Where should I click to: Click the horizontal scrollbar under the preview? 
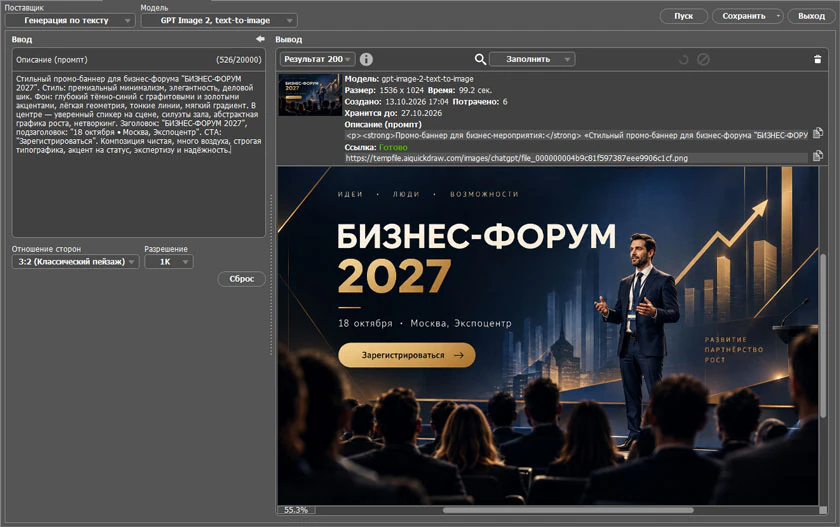coord(568,510)
